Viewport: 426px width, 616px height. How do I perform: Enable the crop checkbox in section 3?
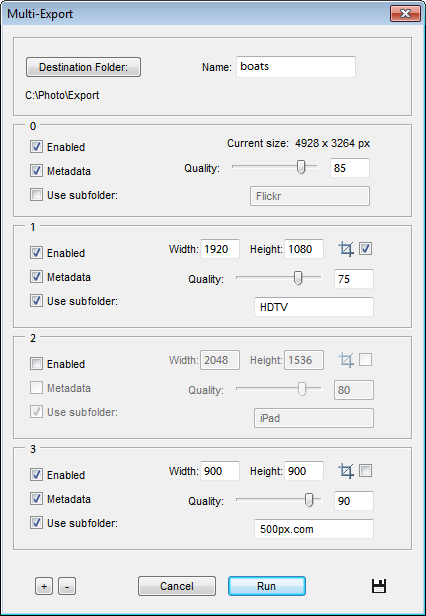coord(365,471)
